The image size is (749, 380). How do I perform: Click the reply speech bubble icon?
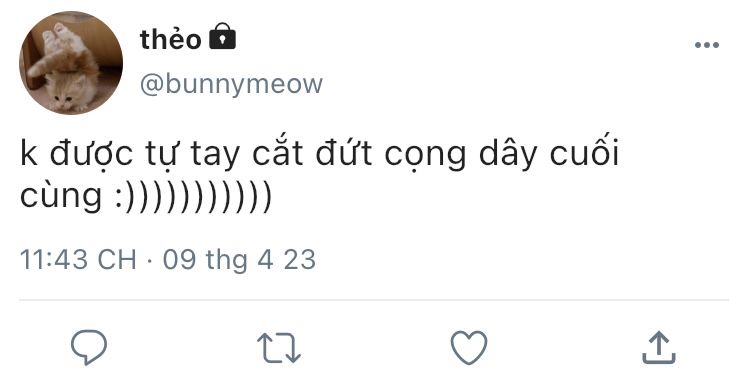(x=89, y=347)
